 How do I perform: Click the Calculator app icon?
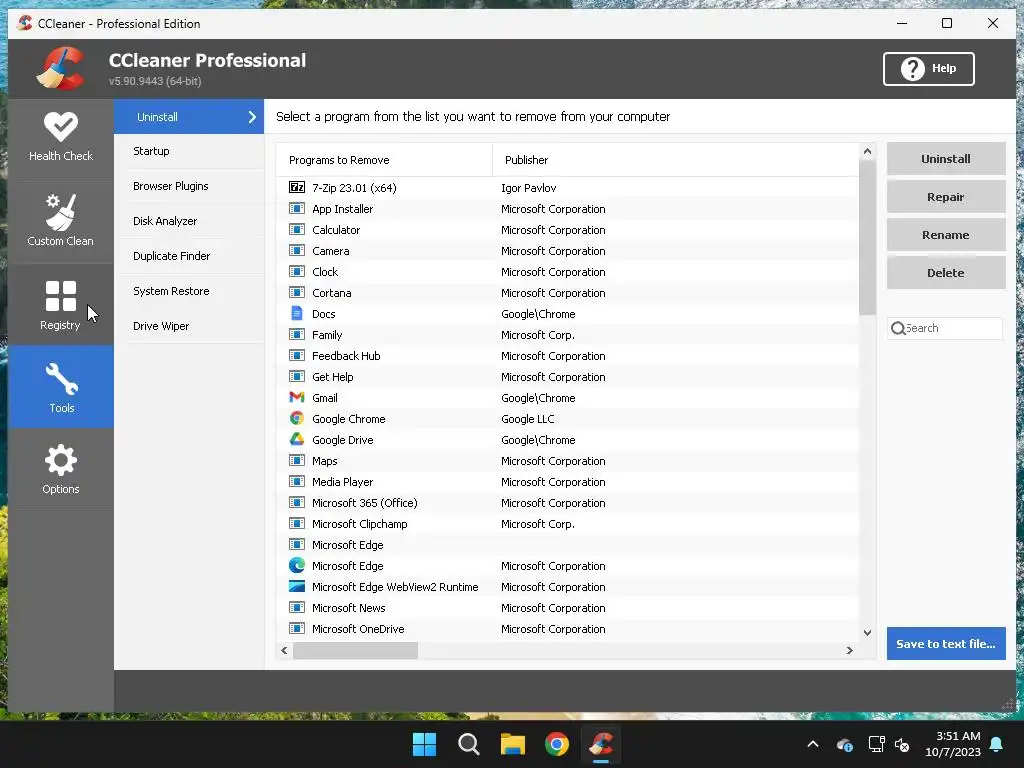pos(296,230)
